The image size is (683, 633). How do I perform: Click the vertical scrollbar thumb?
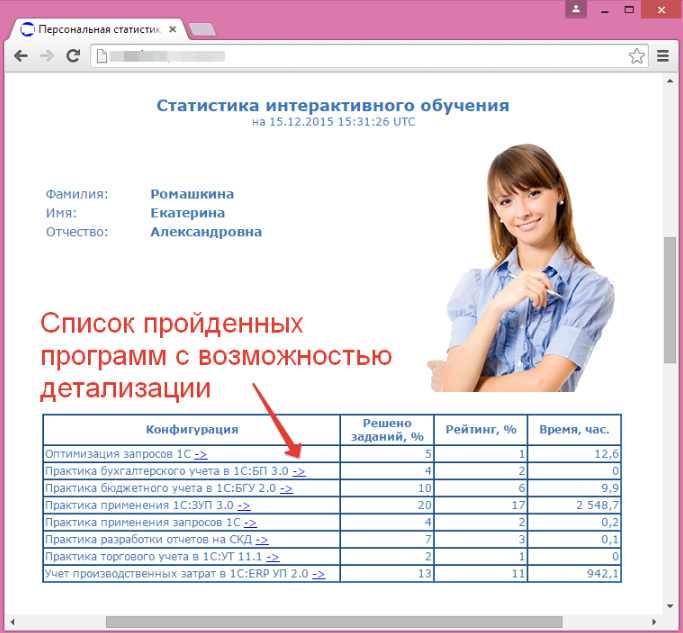tap(670, 300)
